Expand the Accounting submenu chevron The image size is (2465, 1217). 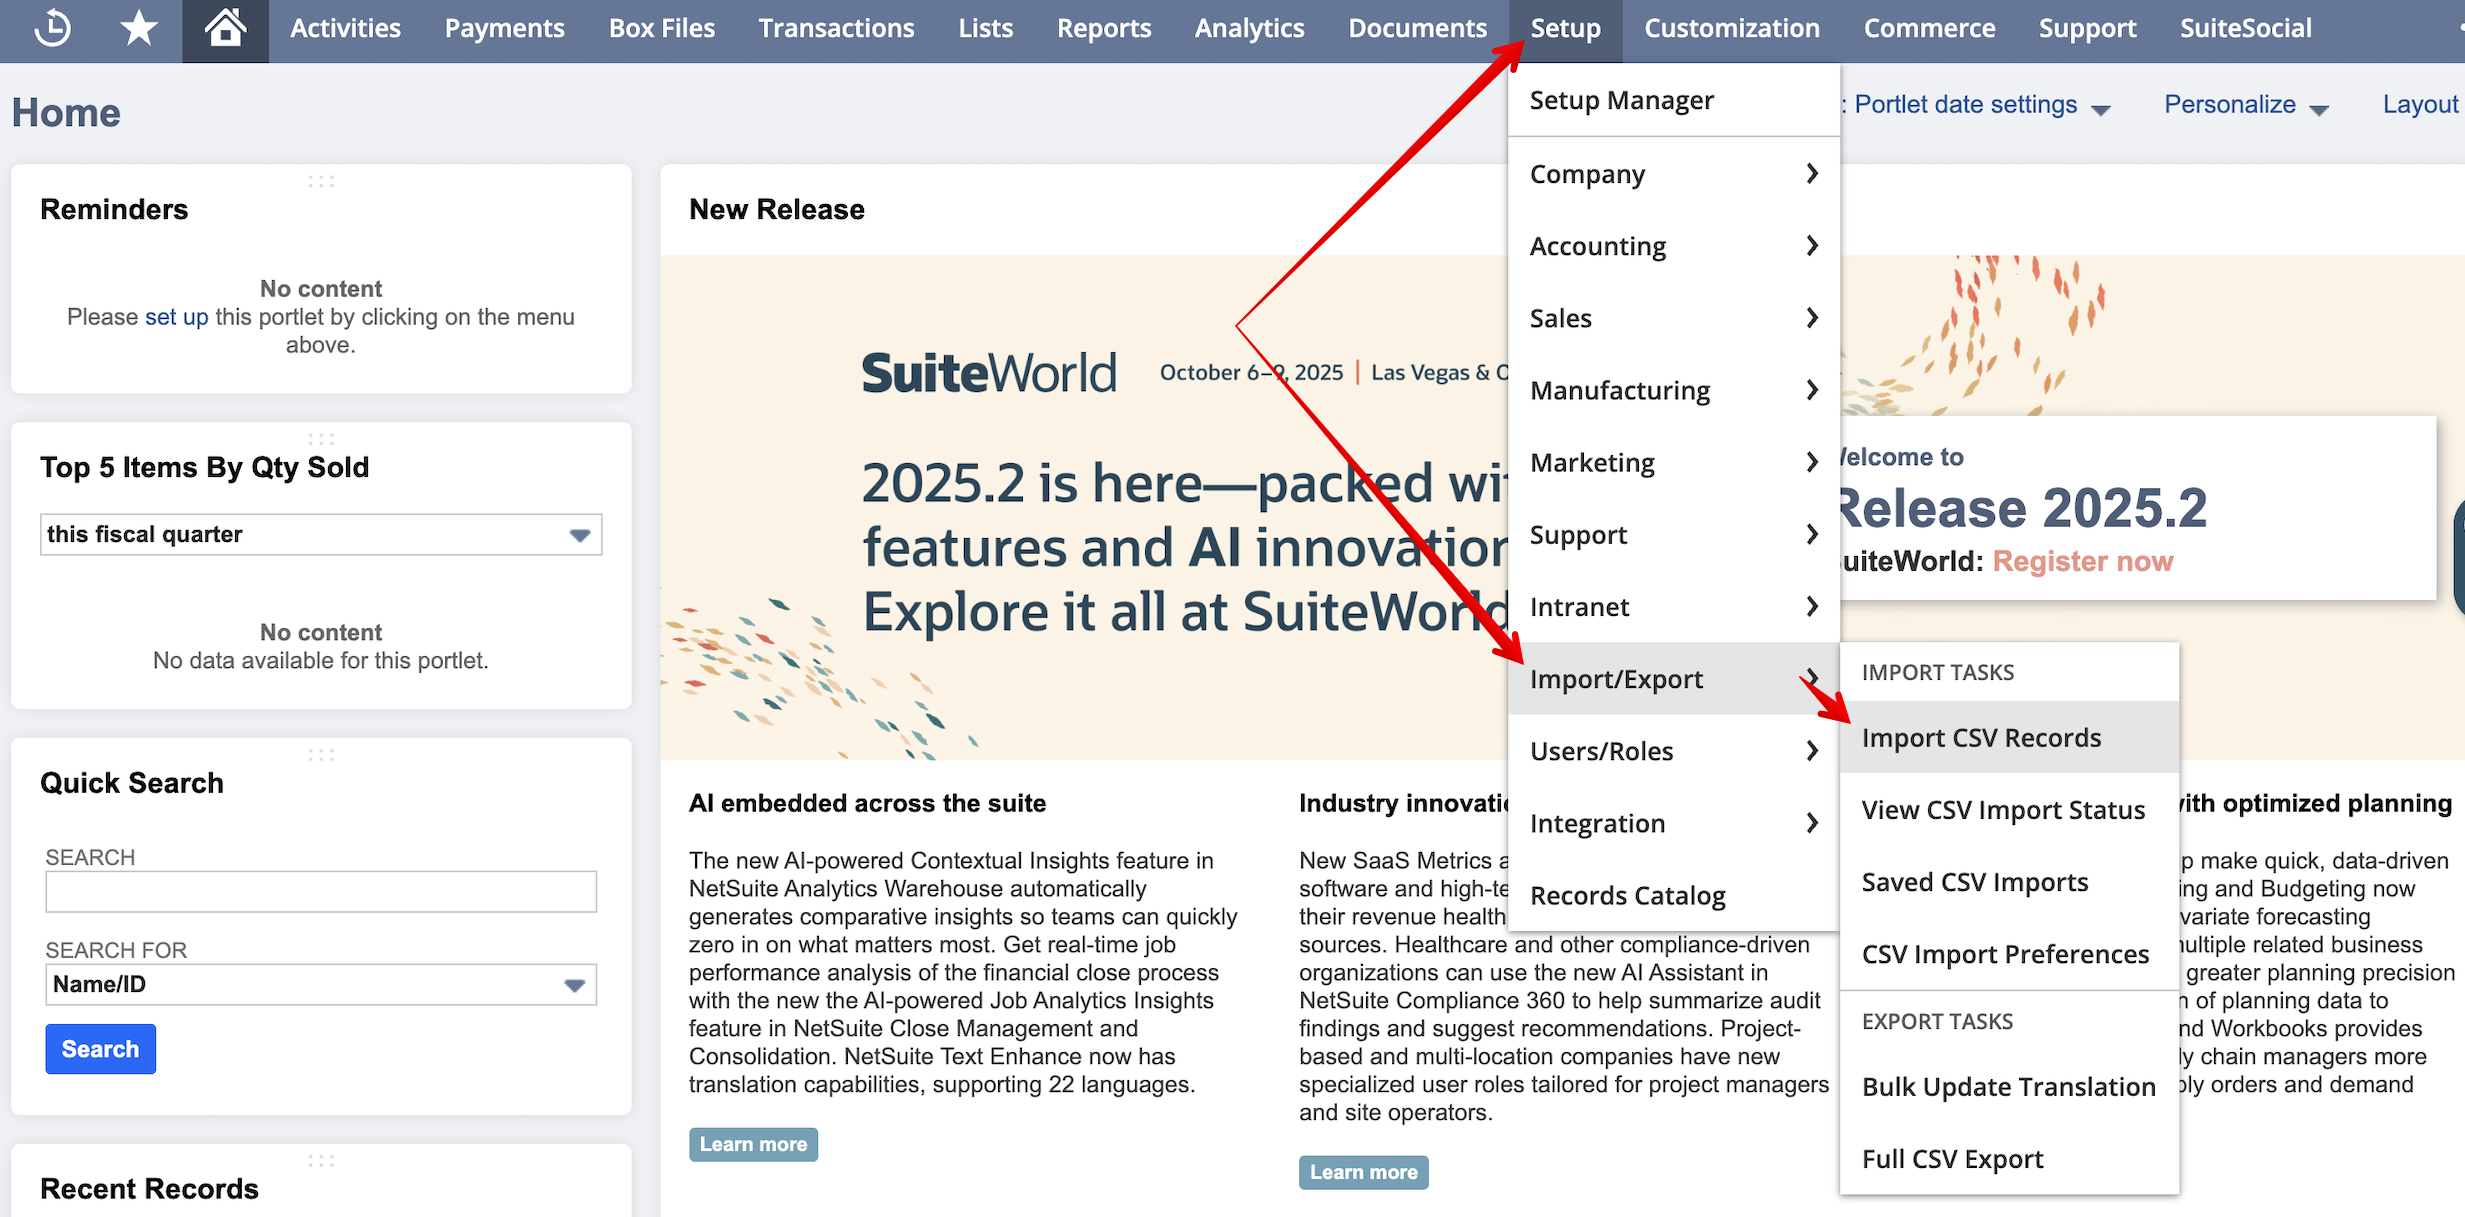point(1812,246)
